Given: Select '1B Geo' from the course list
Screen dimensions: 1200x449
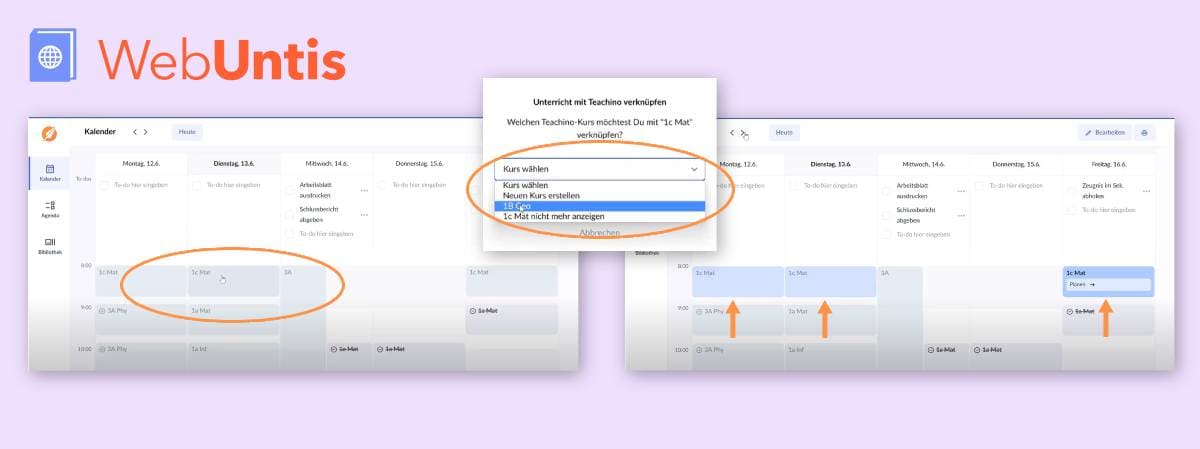Looking at the screenshot, I should [x=599, y=206].
